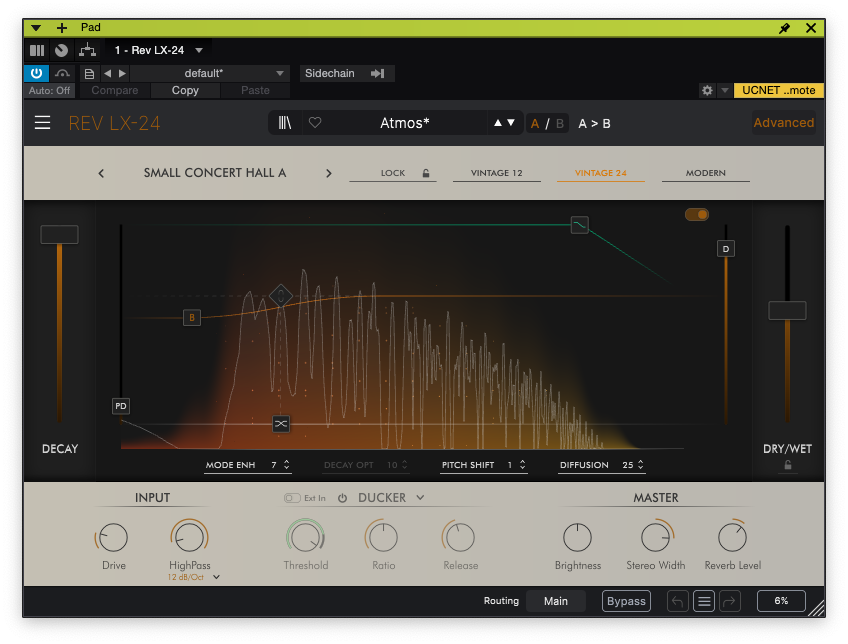Toggle the Ext In switch
Image resolution: width=848 pixels, height=644 pixels.
pos(292,498)
